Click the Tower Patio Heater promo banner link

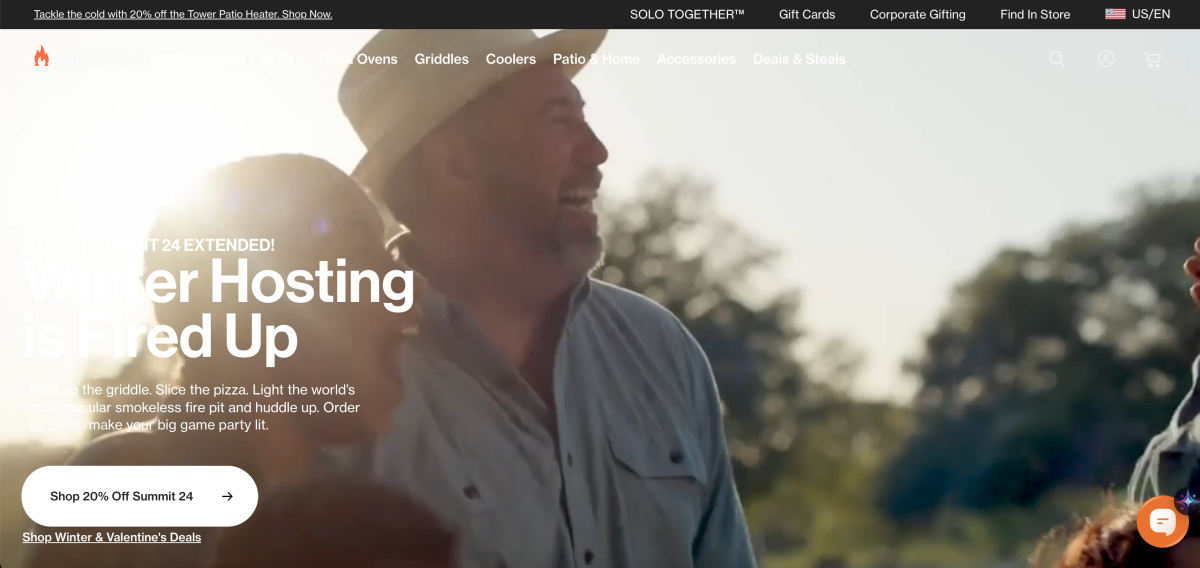coord(183,14)
